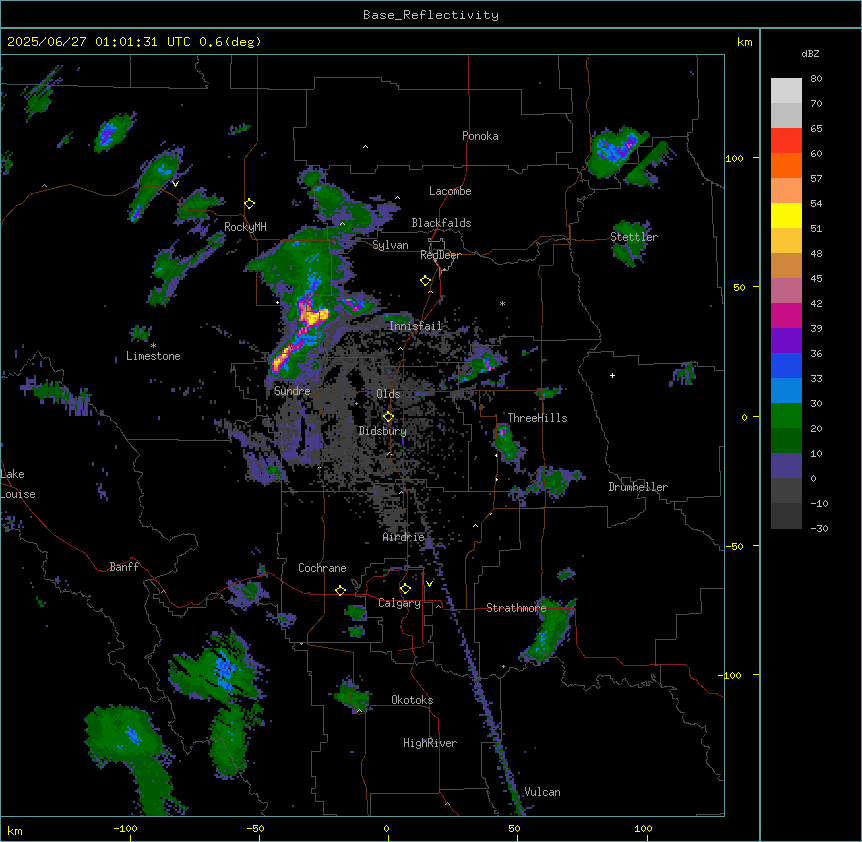Screen dimensions: 862x842
Task: Click the HighRiver city label
Action: 430,743
